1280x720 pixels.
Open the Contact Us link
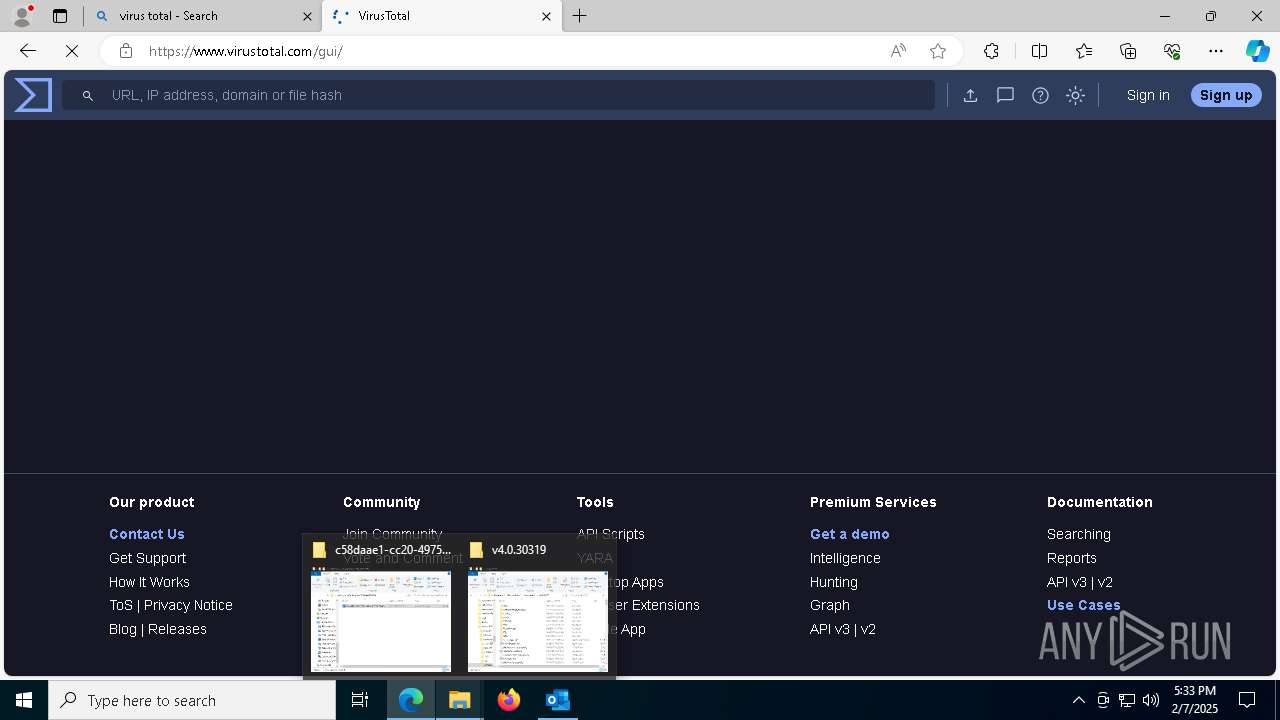(x=147, y=534)
